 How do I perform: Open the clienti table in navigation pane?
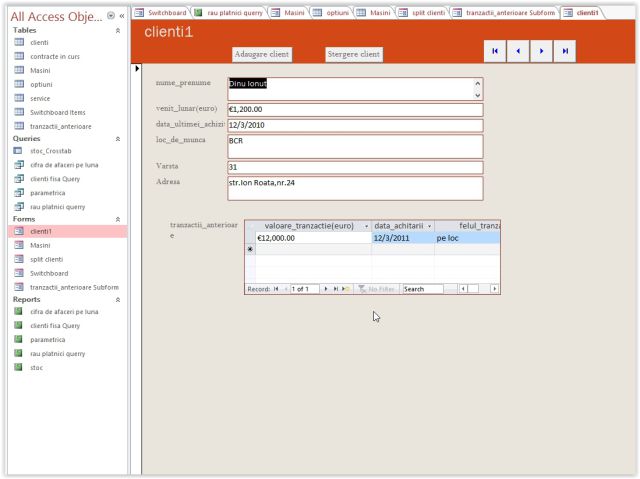(39, 42)
